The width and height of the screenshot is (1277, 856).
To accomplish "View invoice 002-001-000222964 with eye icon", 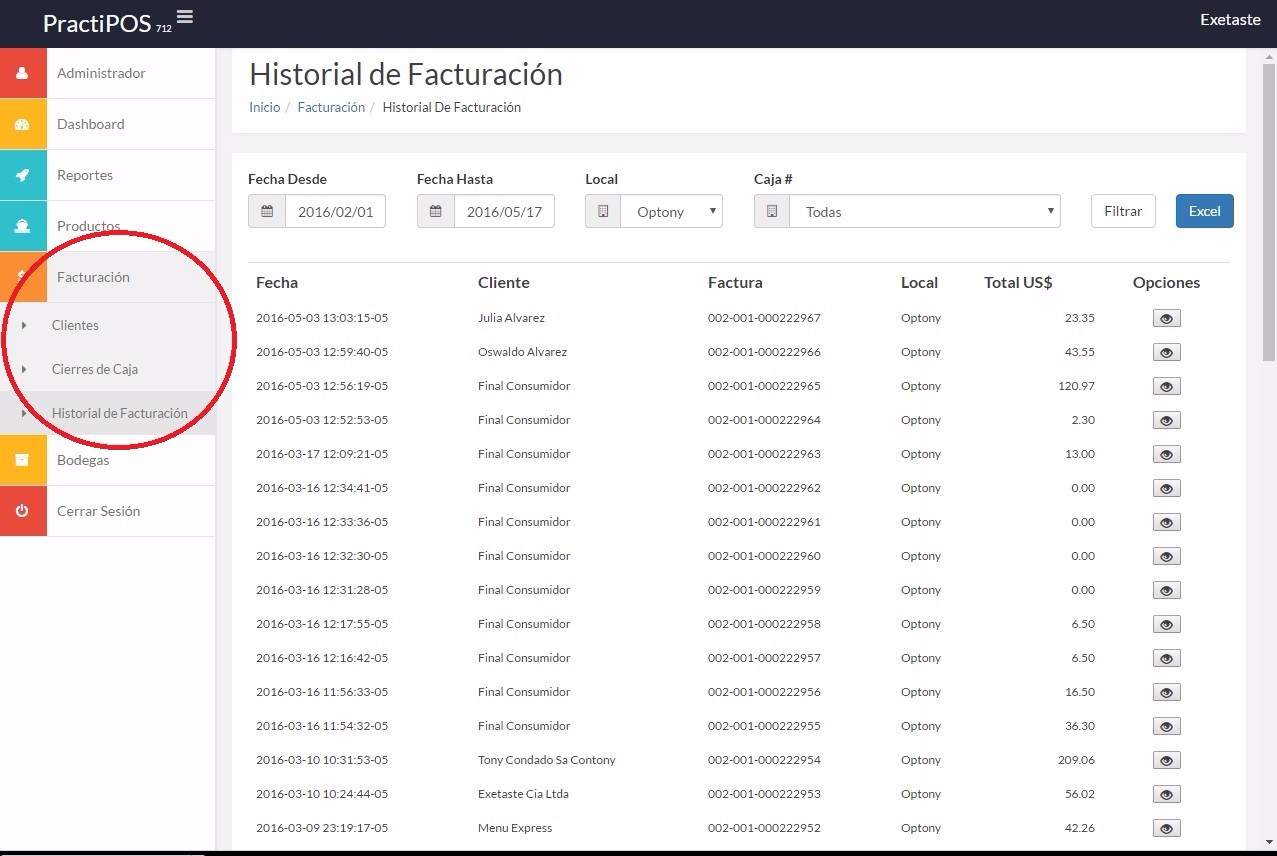I will click(x=1166, y=420).
